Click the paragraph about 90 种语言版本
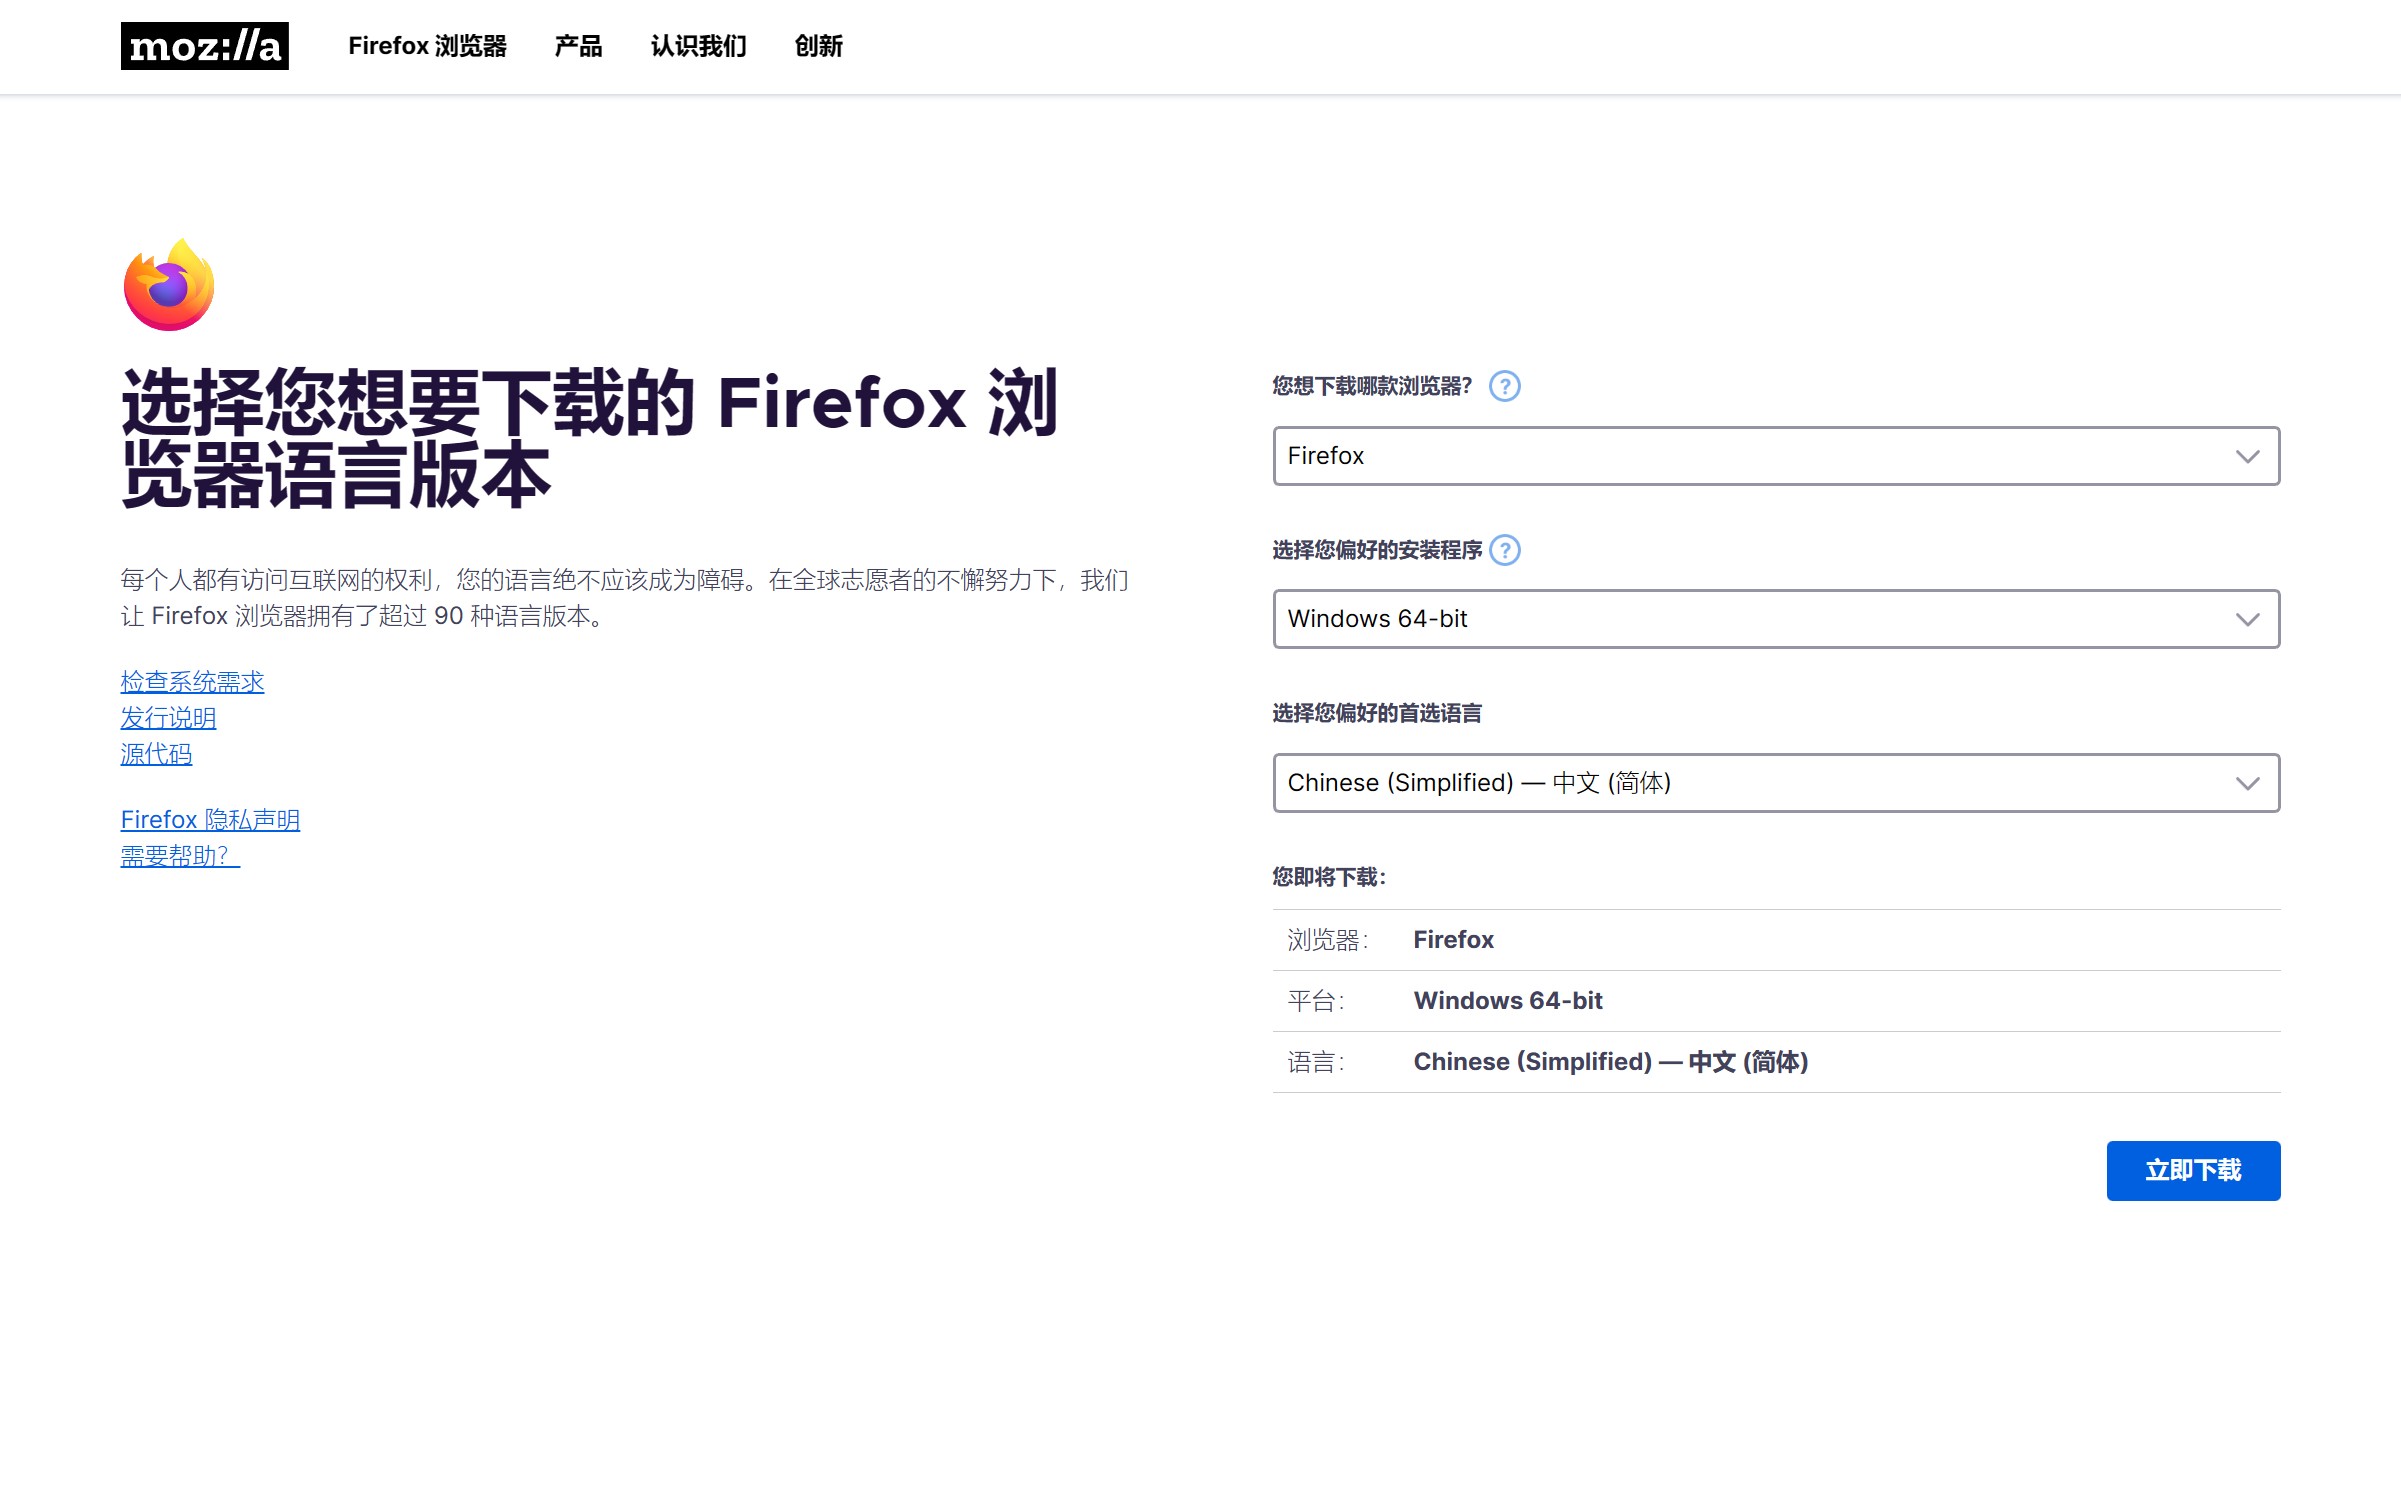This screenshot has width=2401, height=1489. pos(625,598)
